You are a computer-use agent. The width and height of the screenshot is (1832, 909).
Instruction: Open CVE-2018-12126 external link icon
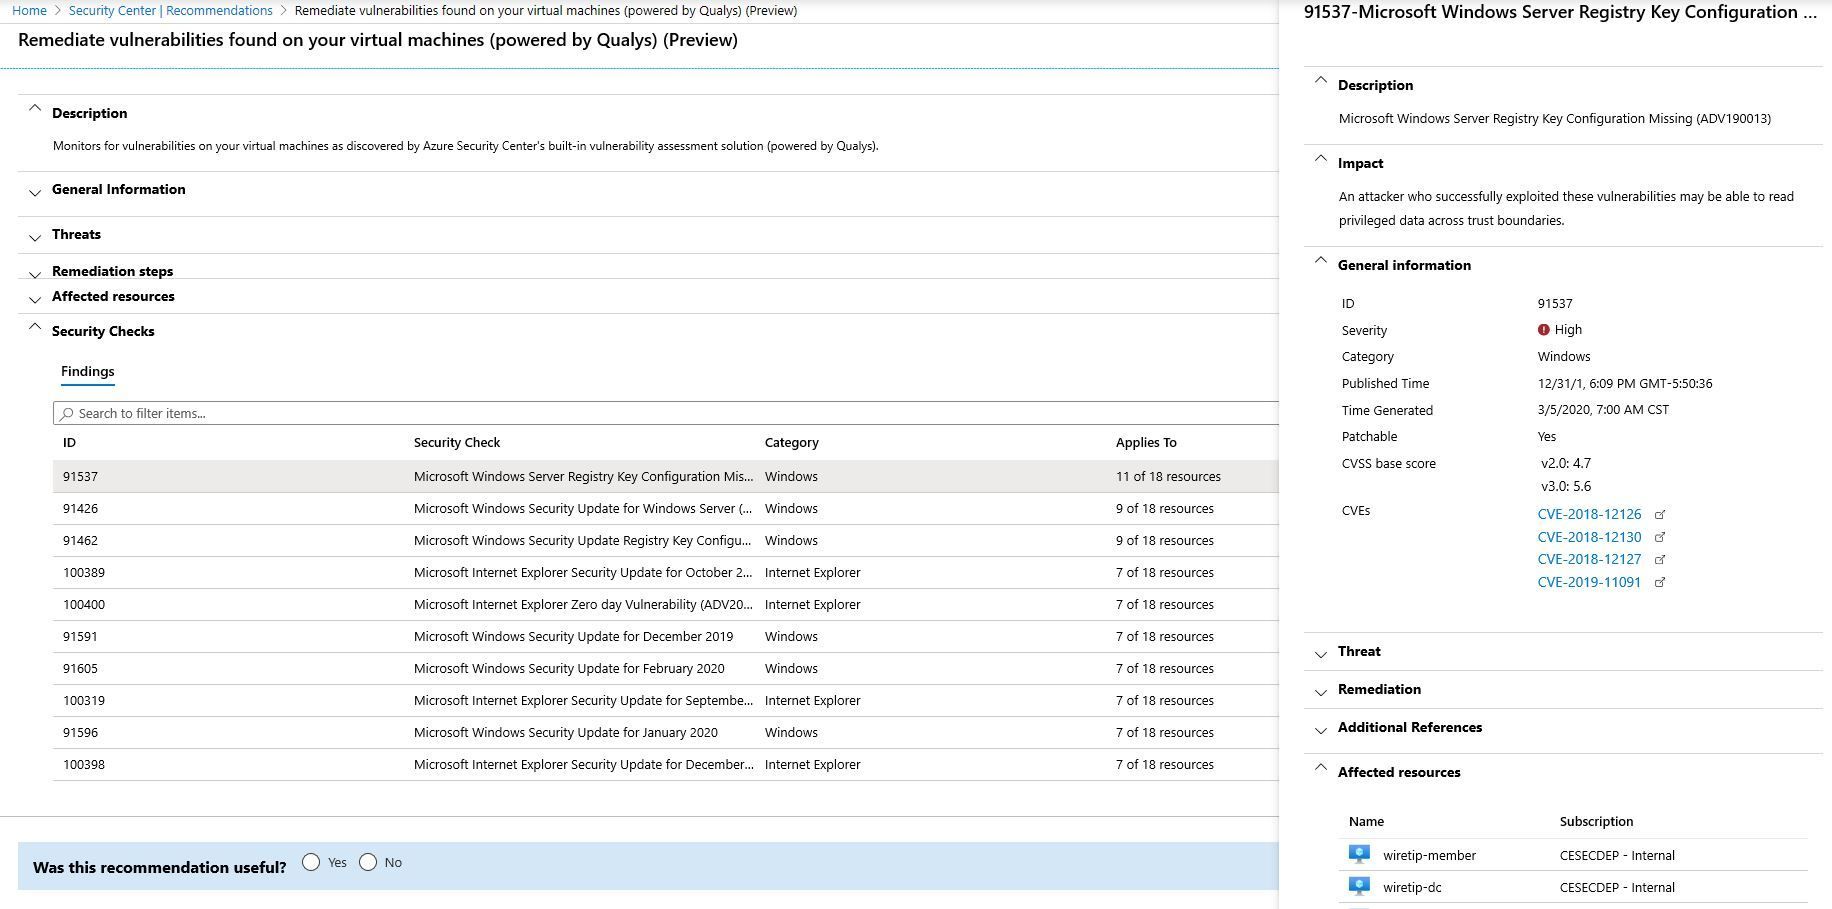pyautogui.click(x=1660, y=514)
